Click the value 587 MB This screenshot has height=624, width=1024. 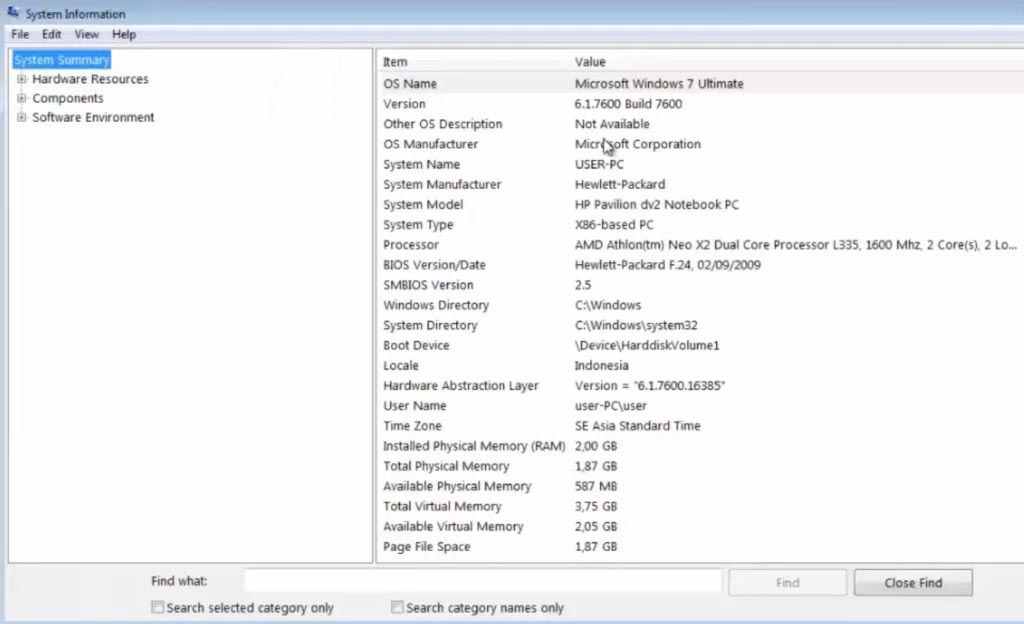coord(596,486)
